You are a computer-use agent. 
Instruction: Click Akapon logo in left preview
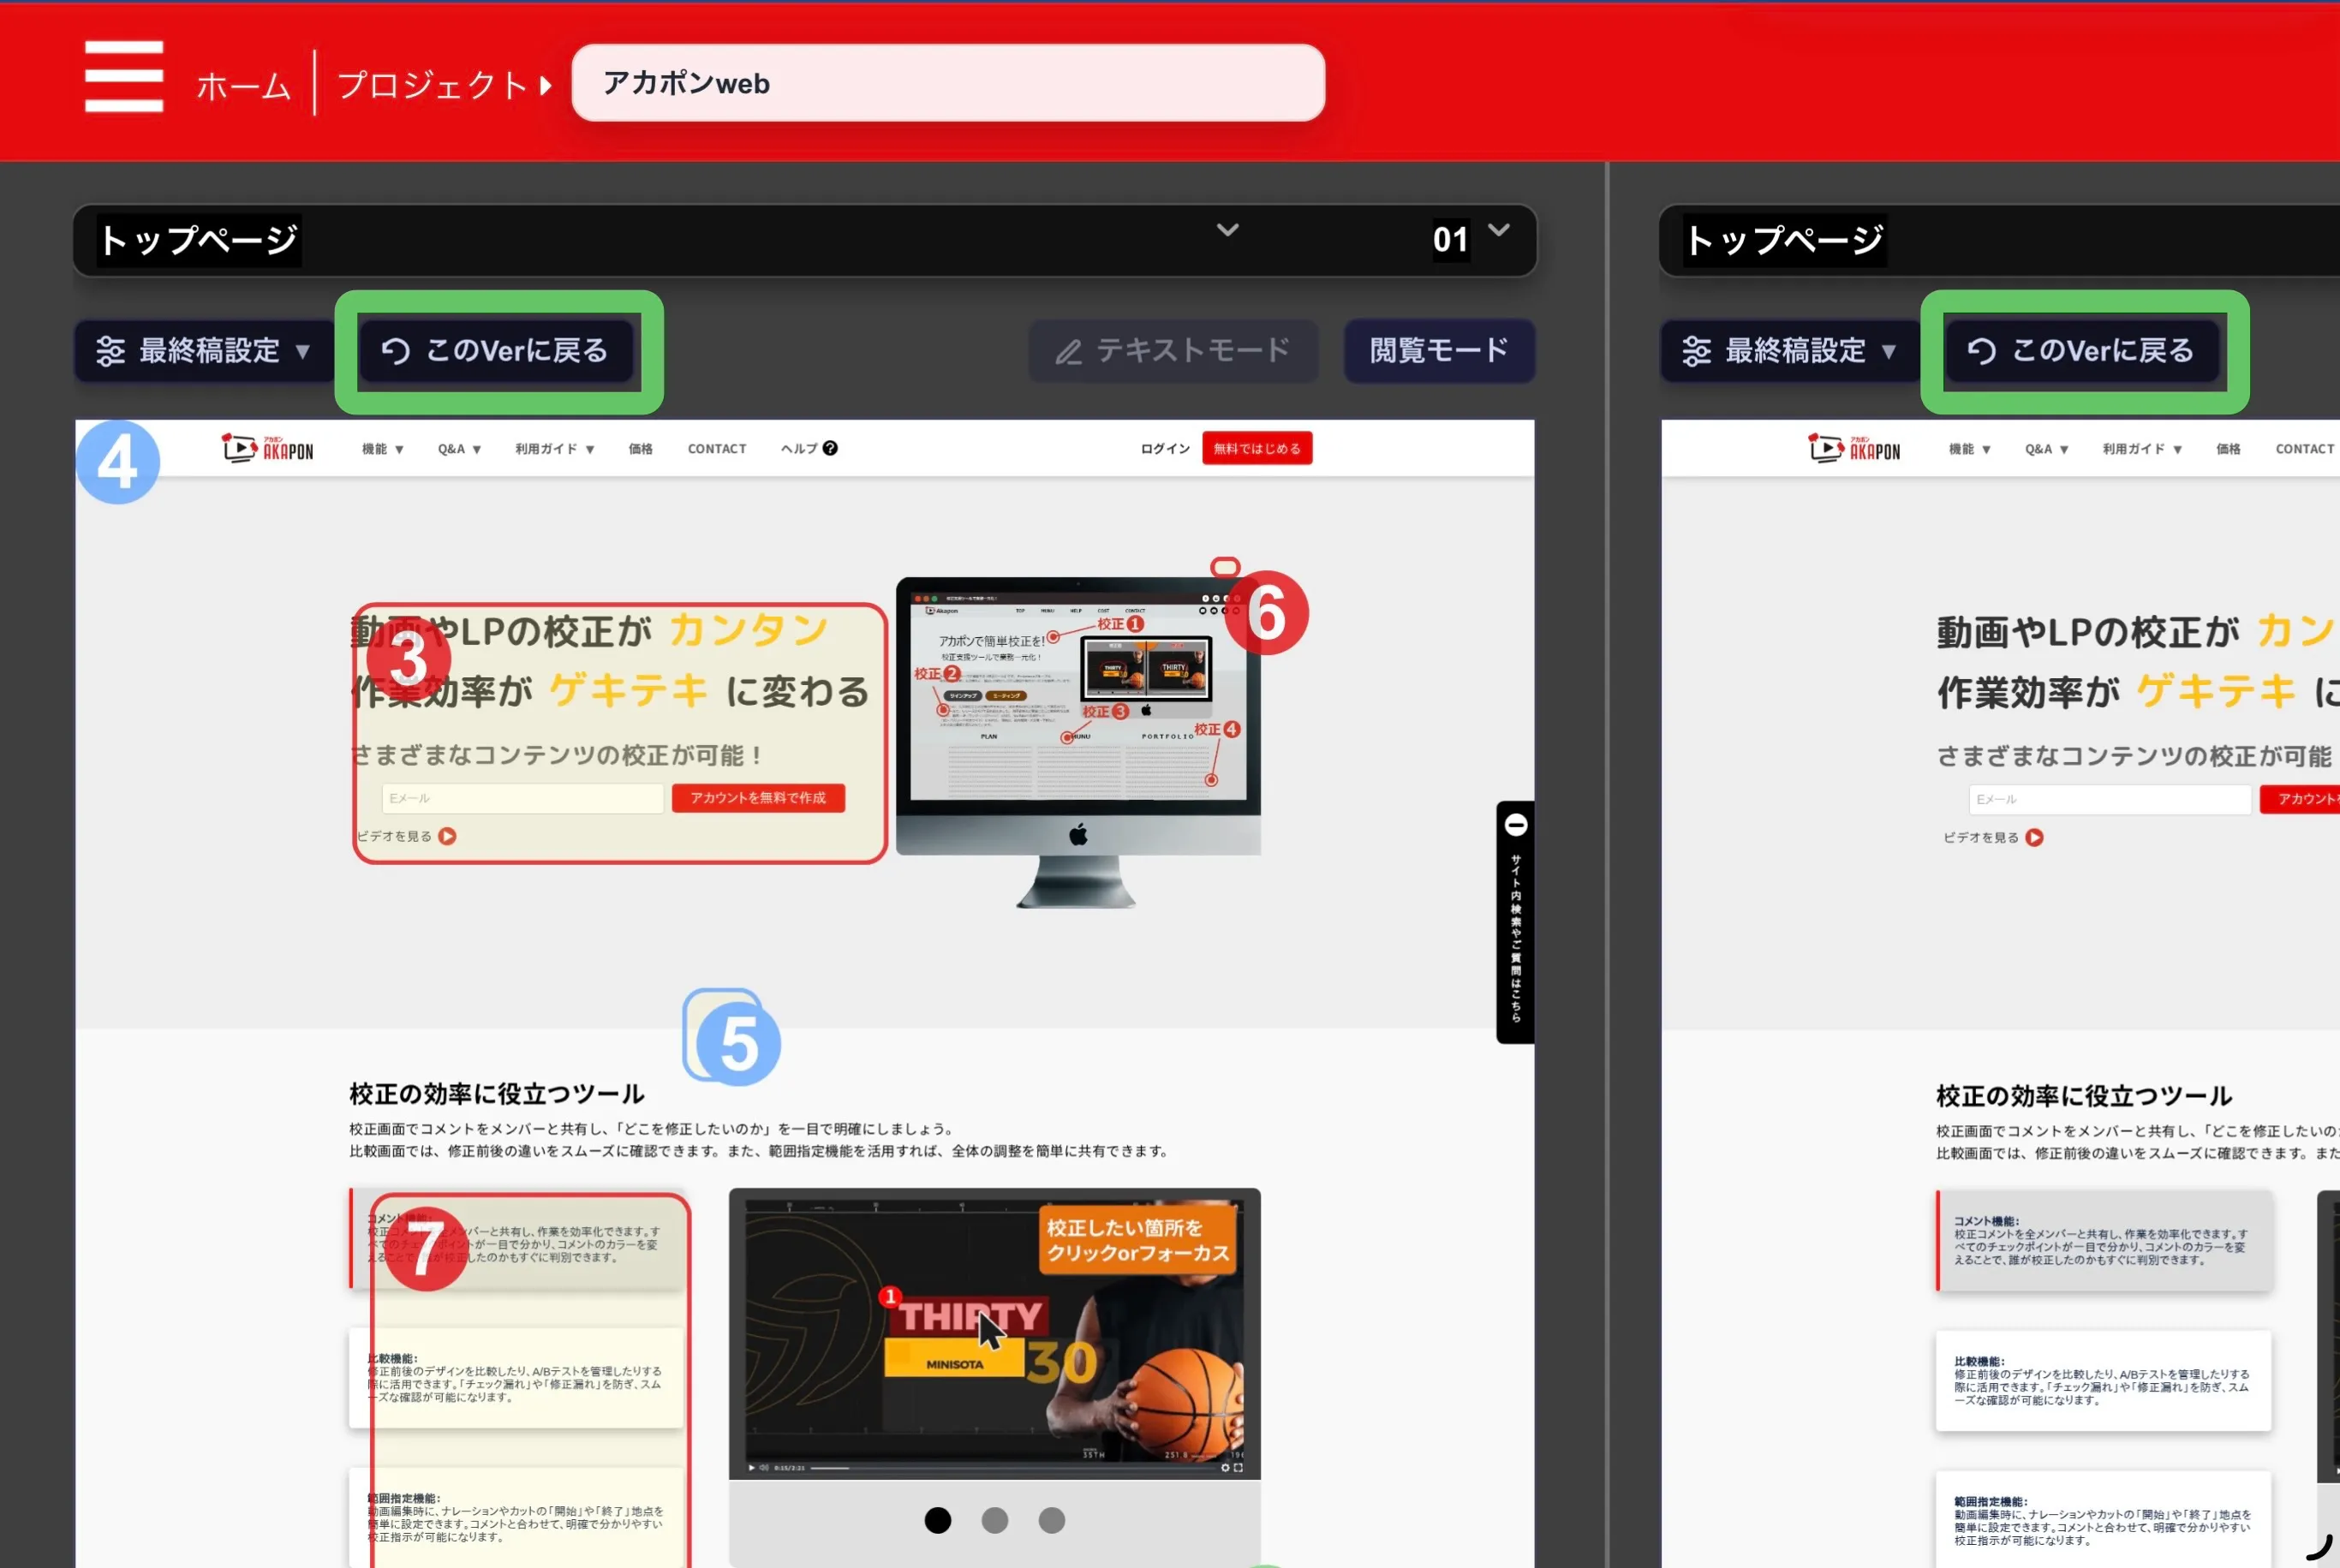[267, 448]
